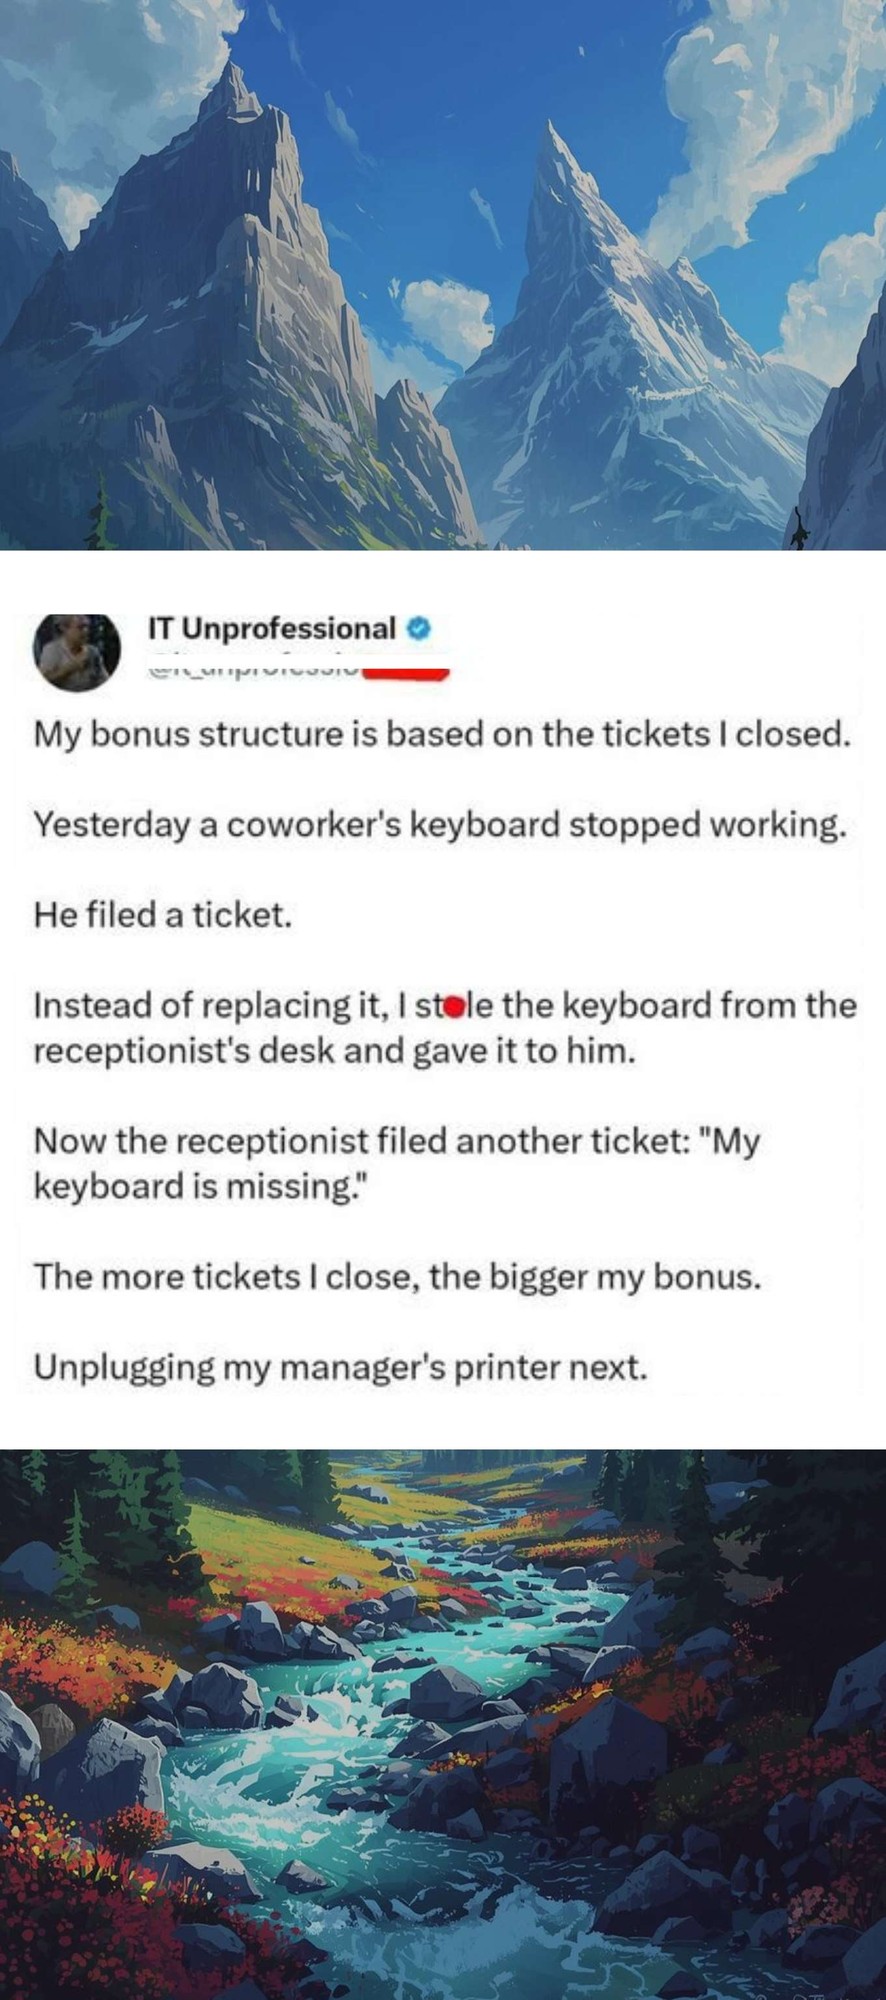
Task: Click the blue verified badge icon
Action: (x=420, y=629)
